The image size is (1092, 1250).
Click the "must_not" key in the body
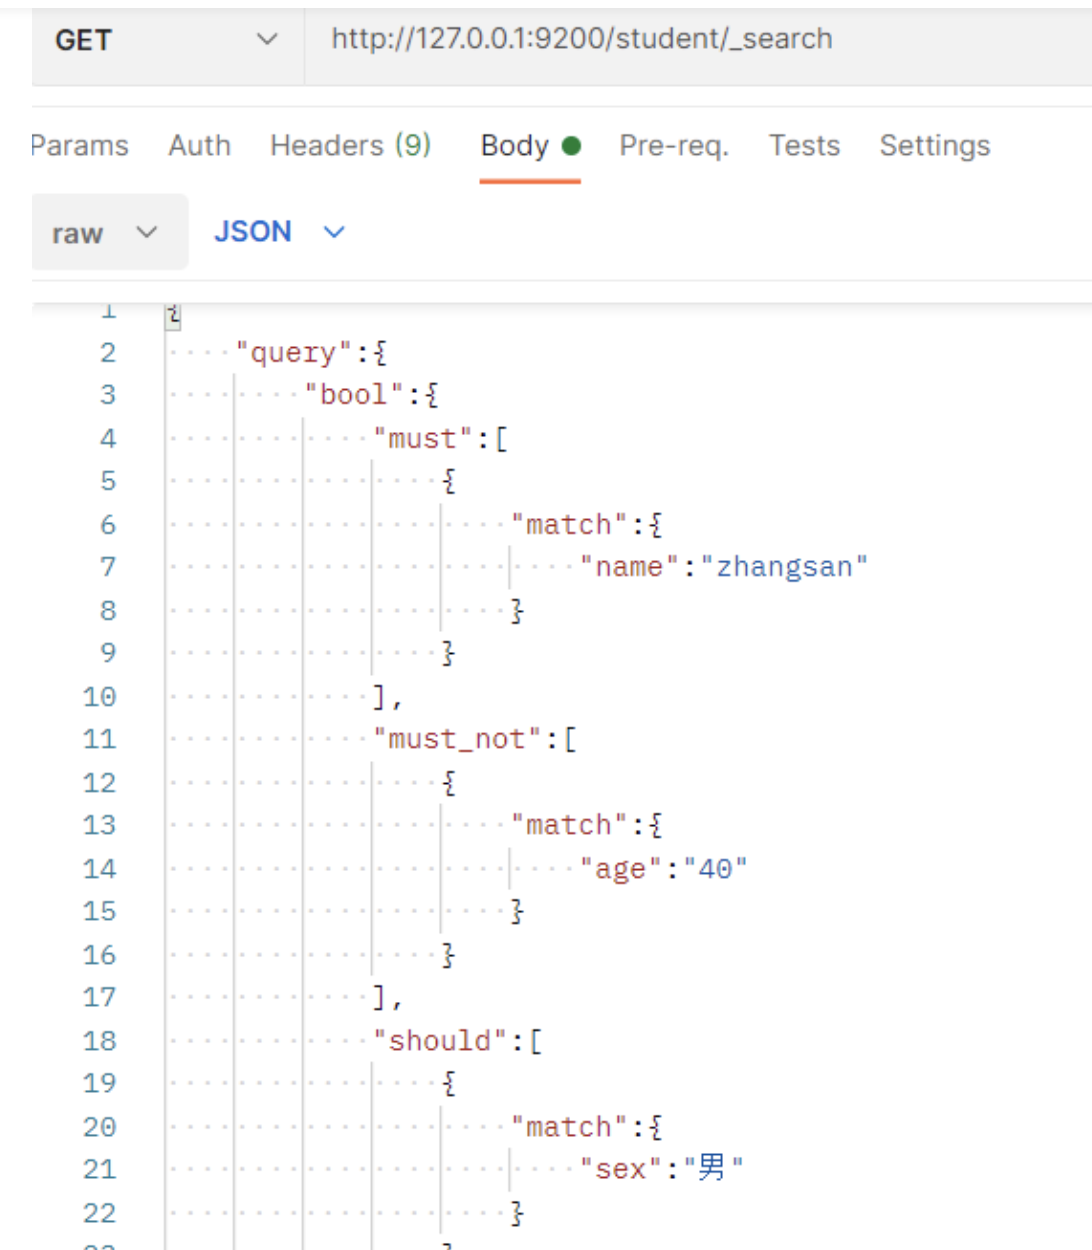click(458, 739)
